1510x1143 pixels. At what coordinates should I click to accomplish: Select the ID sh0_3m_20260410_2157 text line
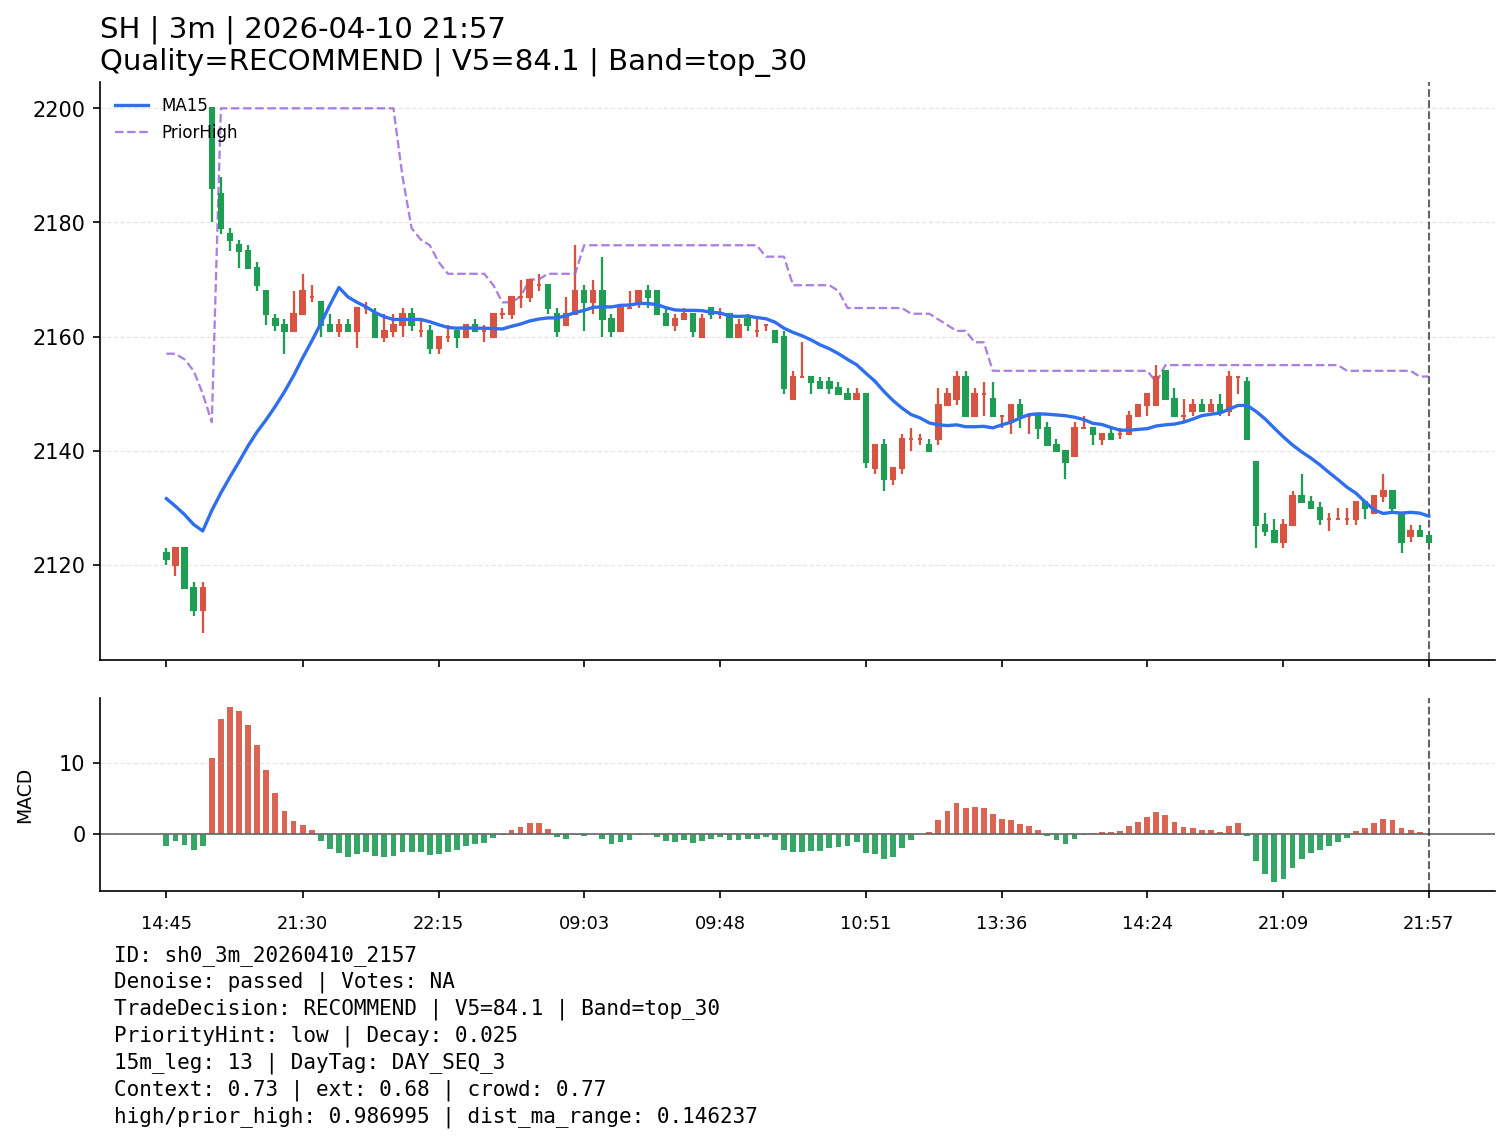(265, 955)
